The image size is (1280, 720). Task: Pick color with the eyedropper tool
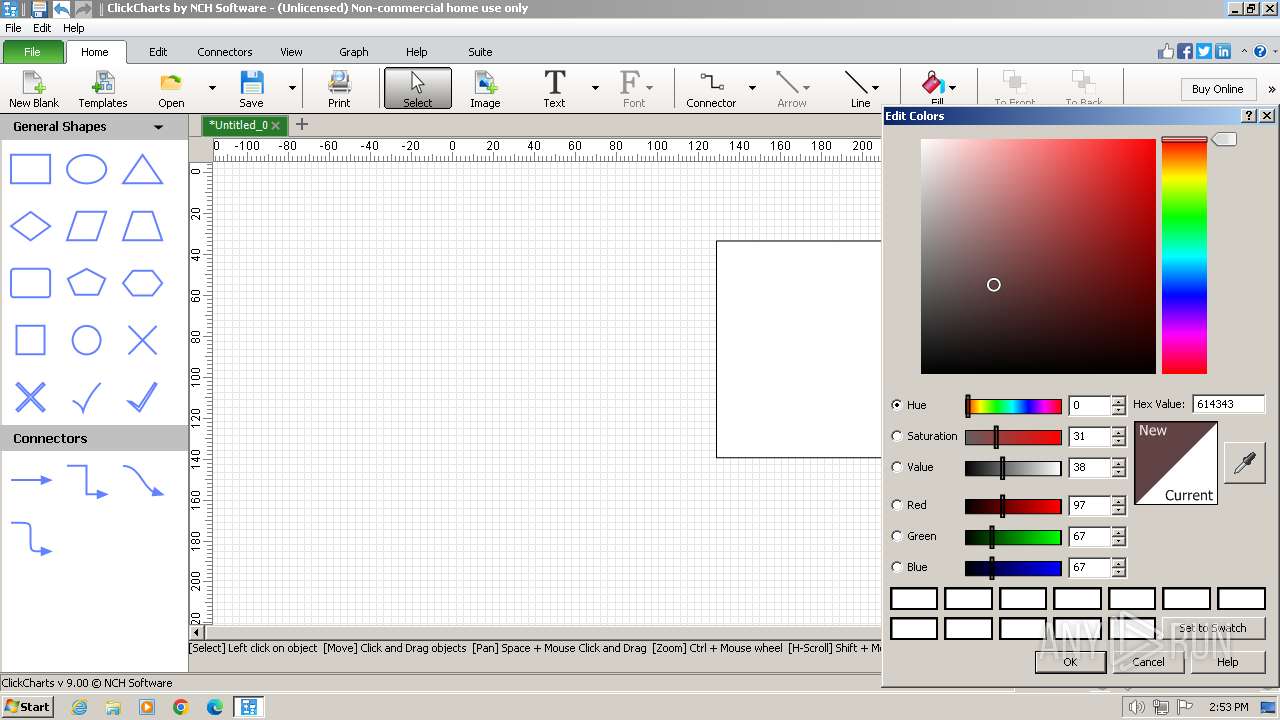pos(1244,463)
